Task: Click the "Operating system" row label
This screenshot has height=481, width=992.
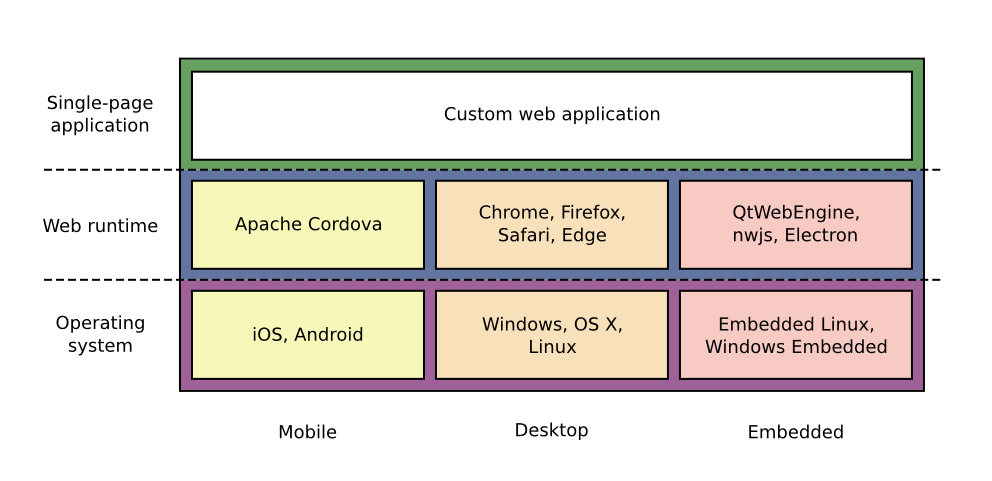Action: [100, 334]
